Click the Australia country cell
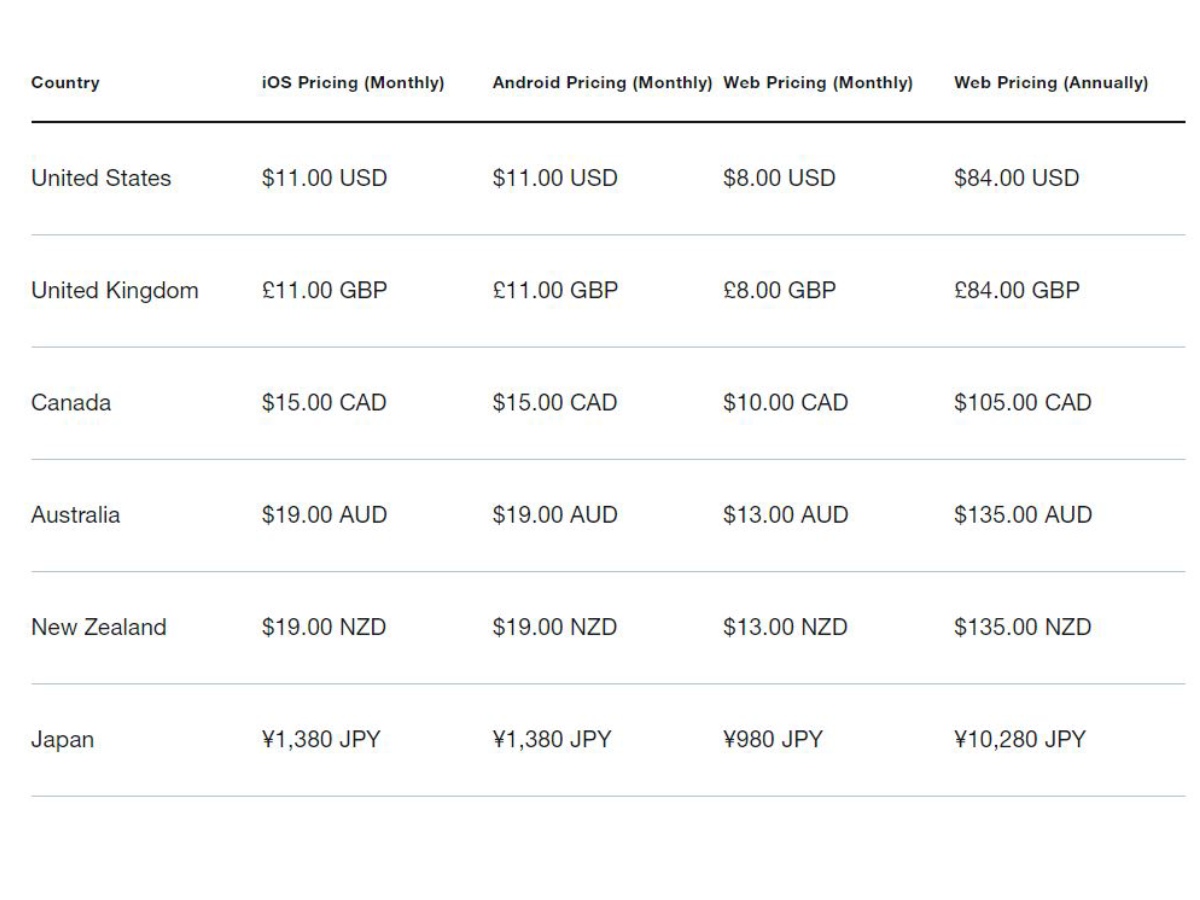This screenshot has height=900, width=1200. (x=76, y=515)
